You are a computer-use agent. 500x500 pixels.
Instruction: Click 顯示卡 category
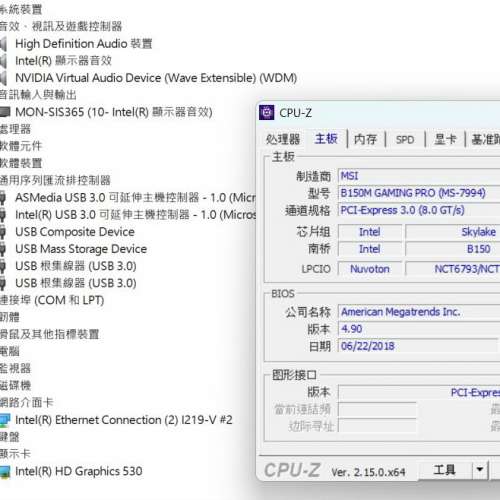[15, 454]
